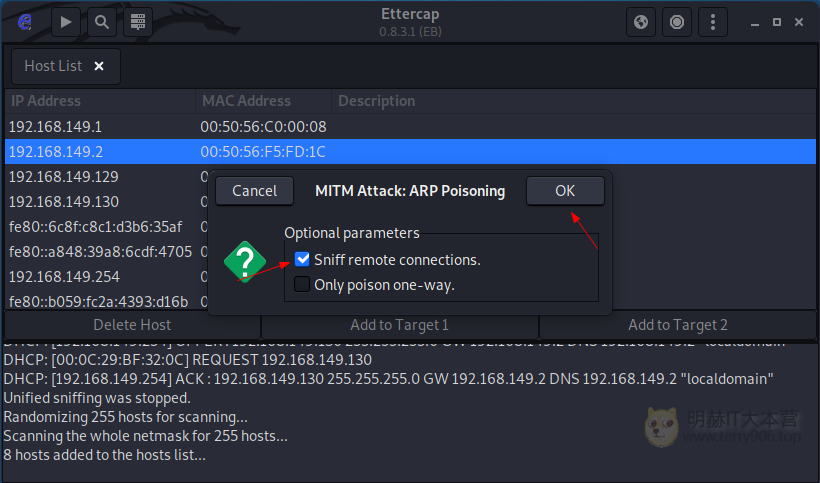Confirm ARP Poisoning with OK
Image resolution: width=820 pixels, height=483 pixels.
pyautogui.click(x=565, y=191)
